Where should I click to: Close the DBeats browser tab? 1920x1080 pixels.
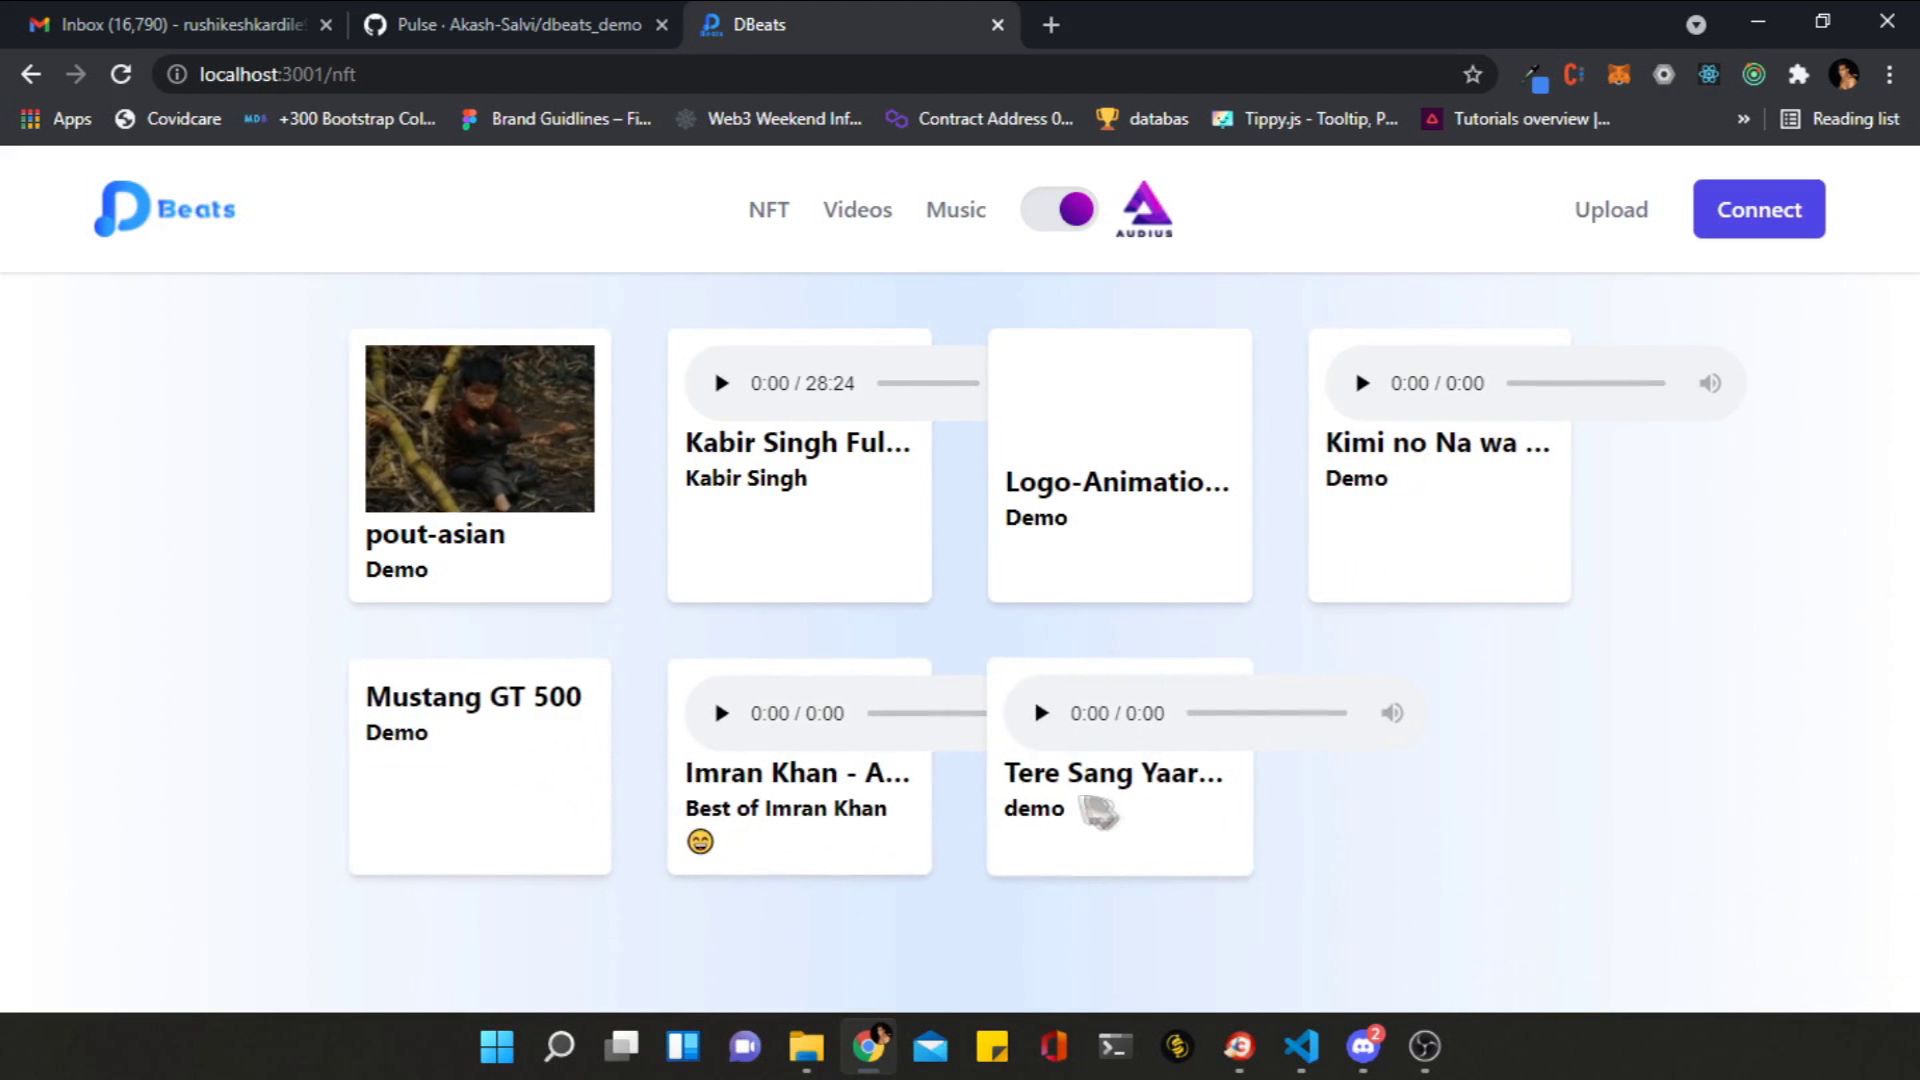point(997,25)
